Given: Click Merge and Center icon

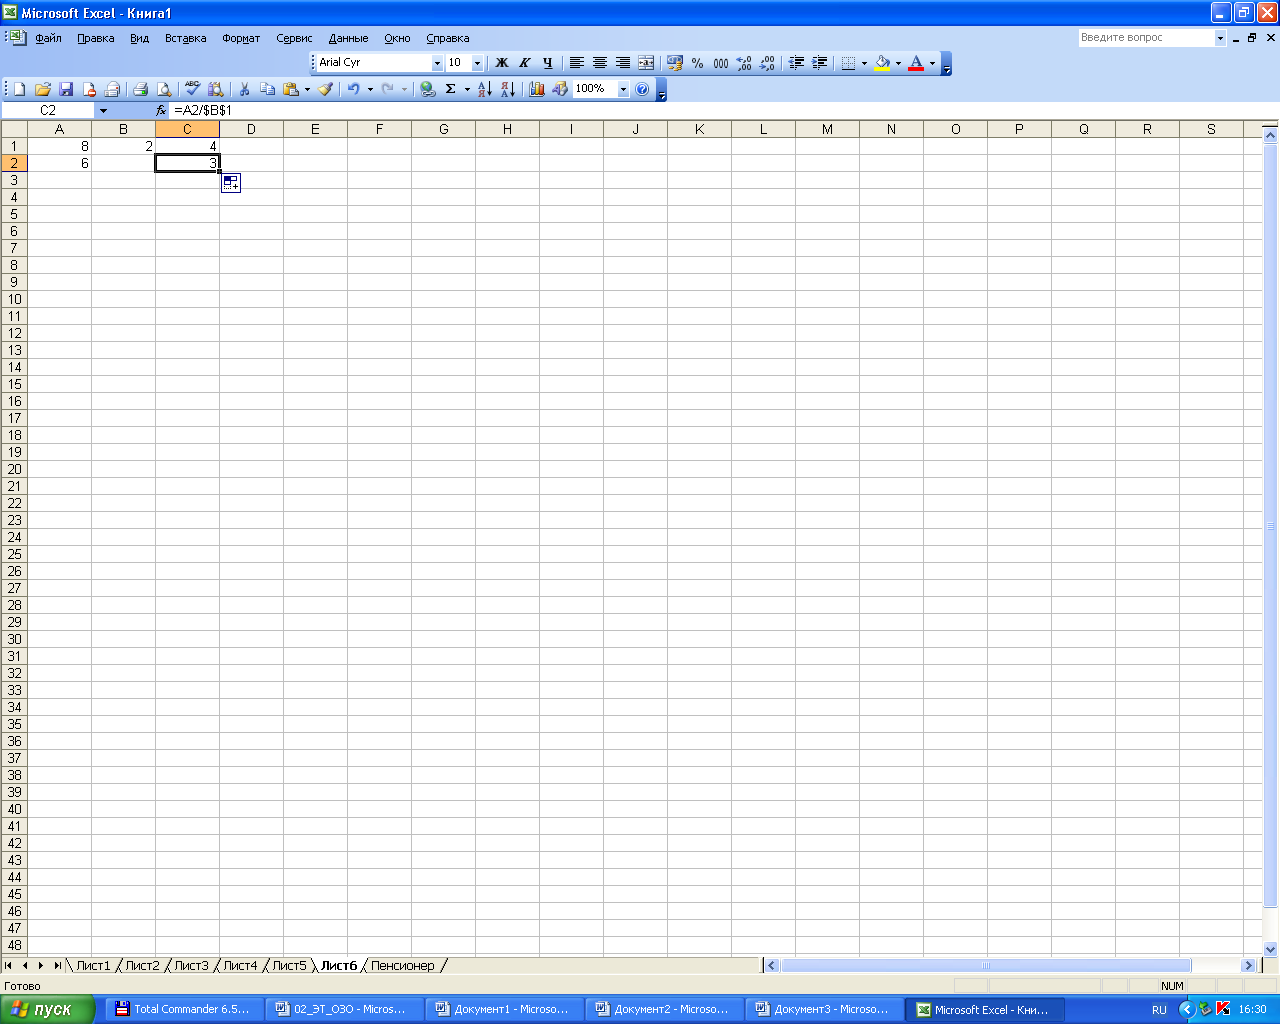Looking at the screenshot, I should click(x=646, y=63).
